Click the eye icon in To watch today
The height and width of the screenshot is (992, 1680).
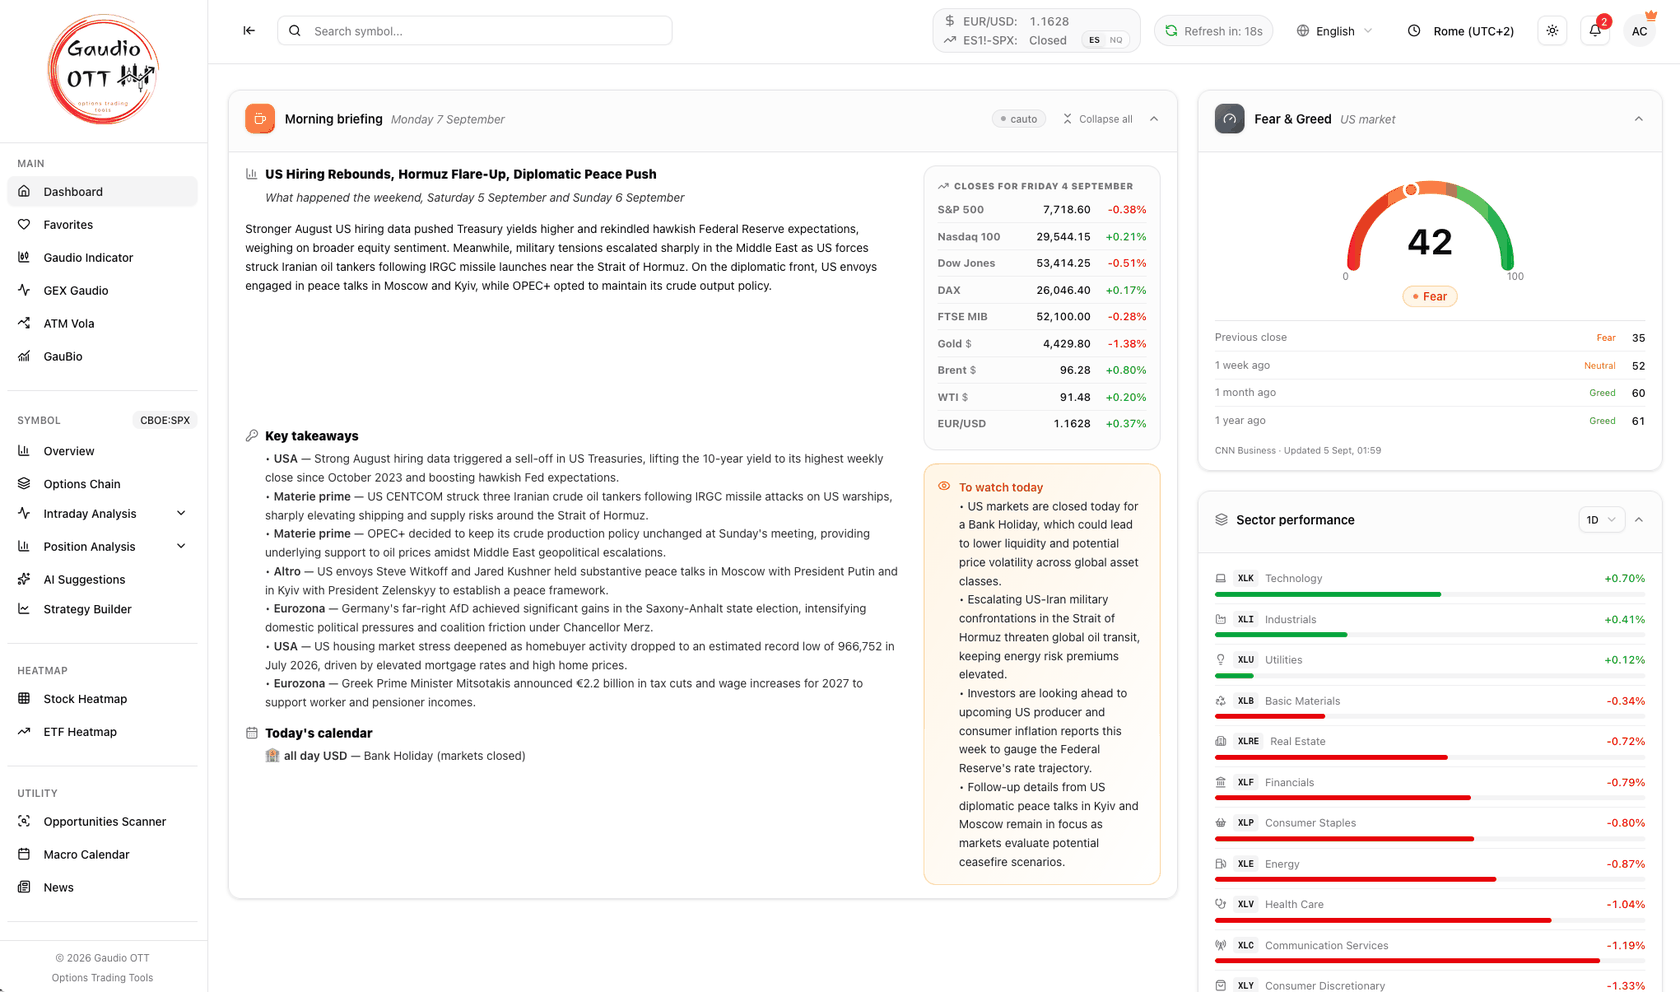(x=944, y=486)
